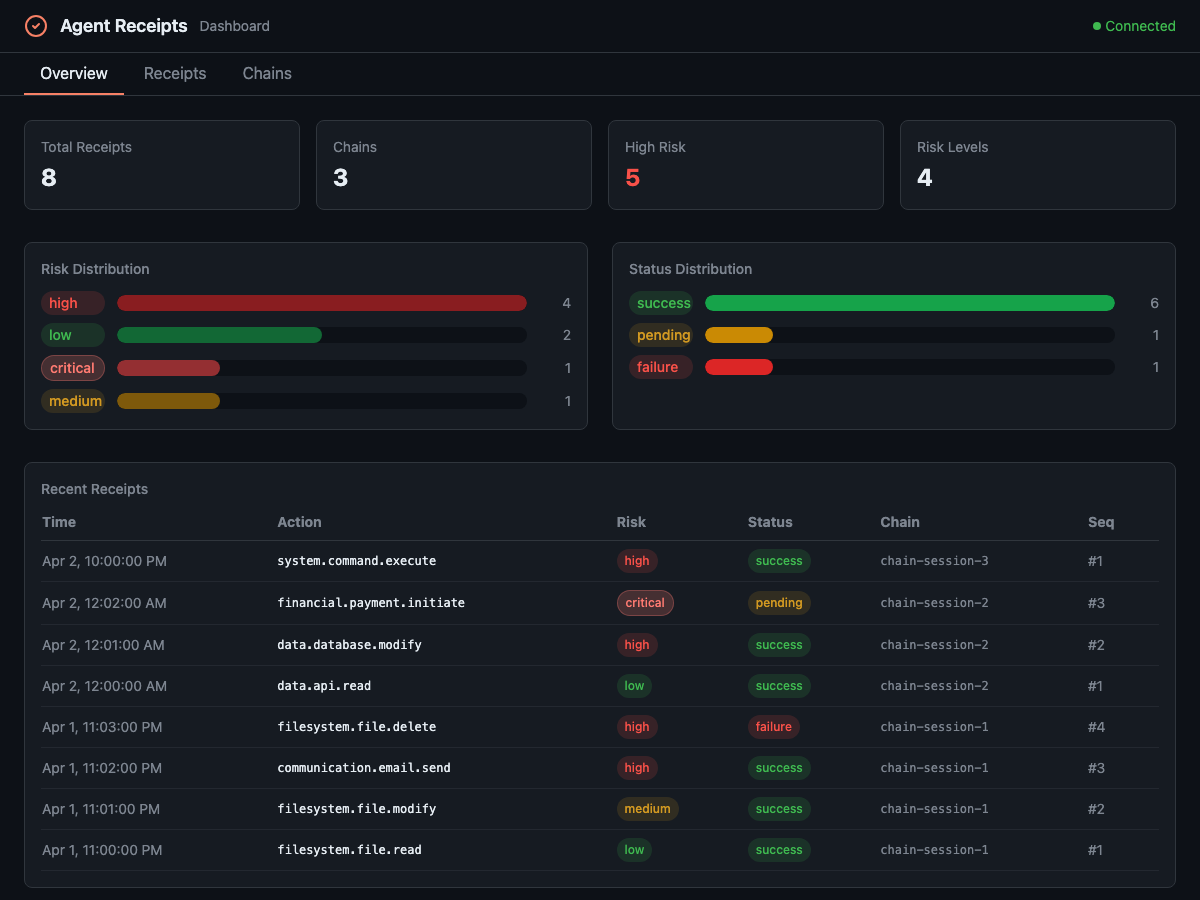Switch to the Receipts tab
Image resolution: width=1200 pixels, height=900 pixels.
pos(175,73)
